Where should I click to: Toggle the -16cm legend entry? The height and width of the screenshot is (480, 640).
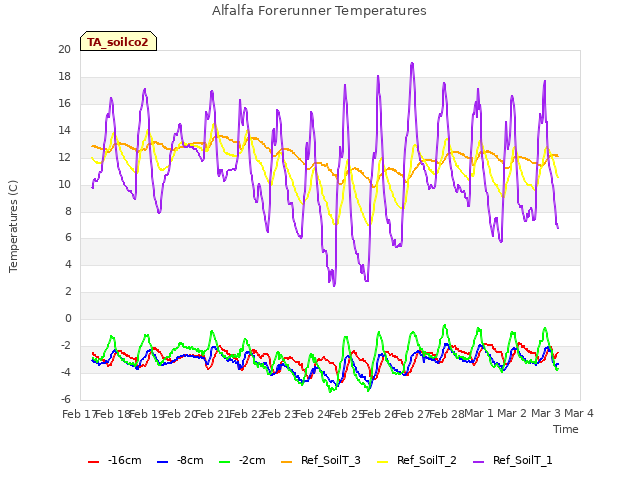pyautogui.click(x=115, y=460)
